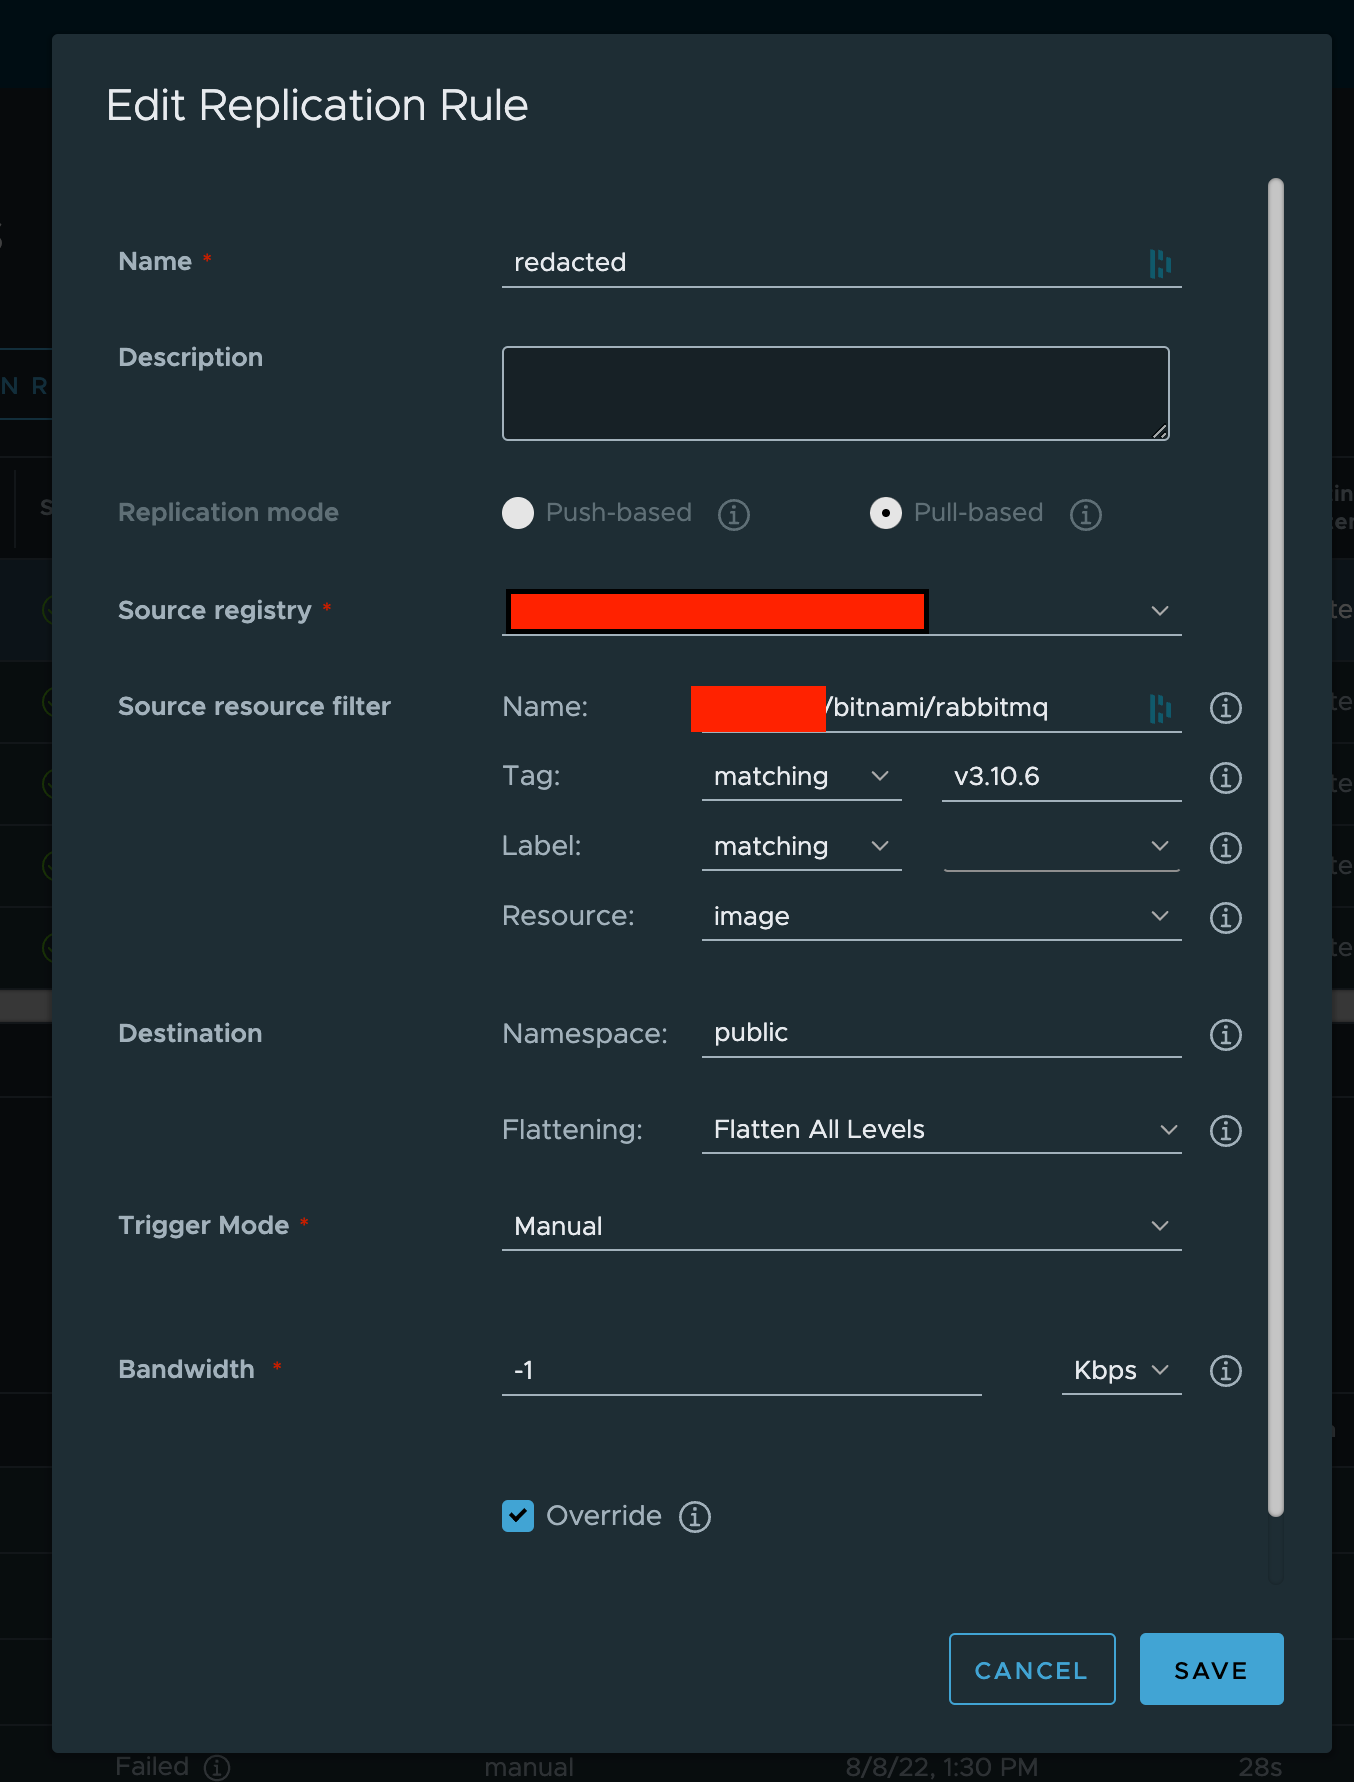Screen dimensions: 1354x1782
Task: Show info for the Tag filter
Action: coord(1226,778)
